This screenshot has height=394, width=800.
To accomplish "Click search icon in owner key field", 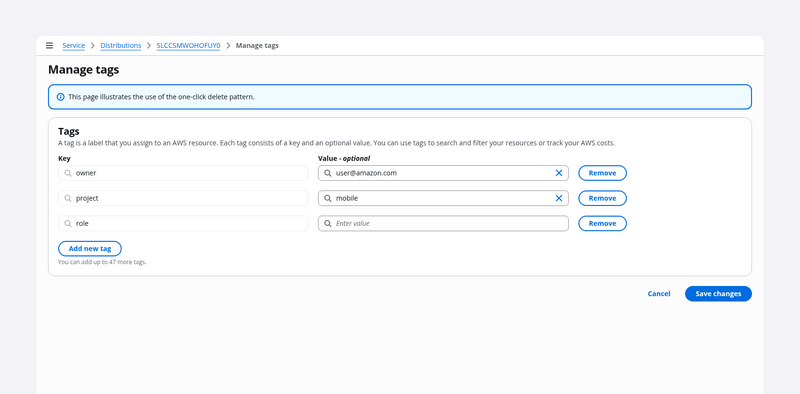I will coord(68,173).
